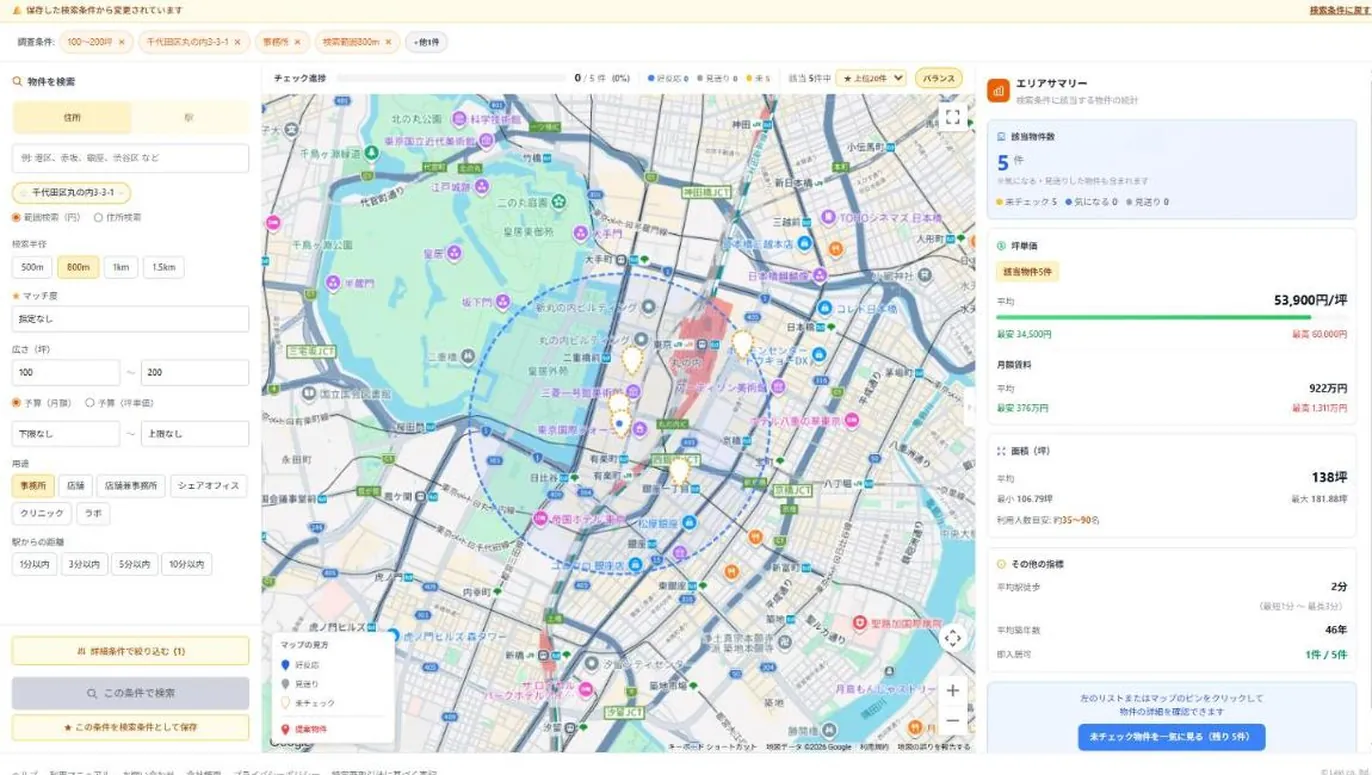Image resolution: width=1372 pixels, height=775 pixels.
Task: Toggle map fullscreen view icon
Action: pos(952,118)
